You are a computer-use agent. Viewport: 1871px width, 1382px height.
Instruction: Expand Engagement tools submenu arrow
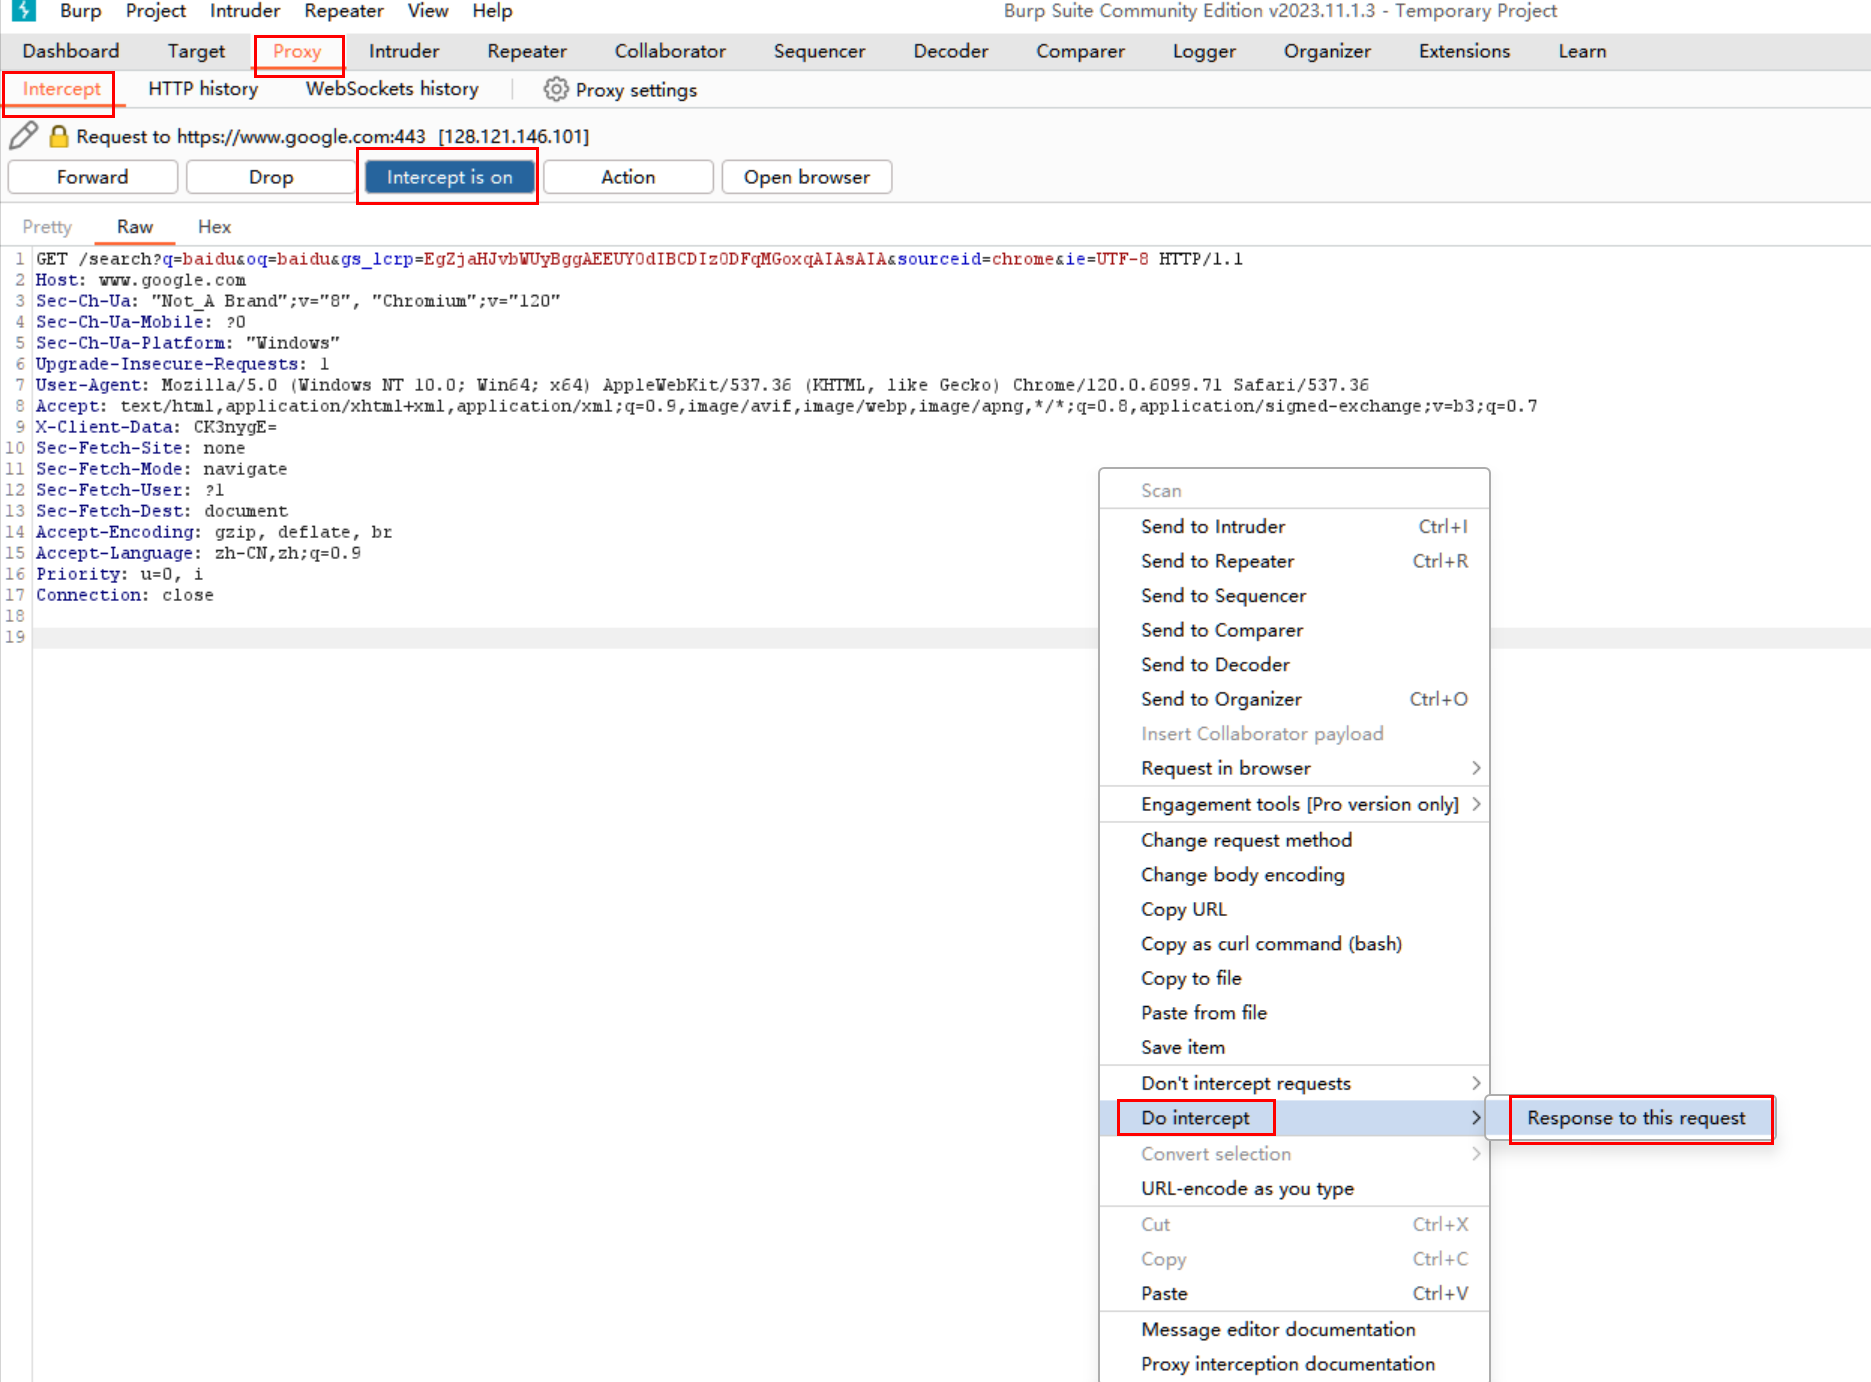[x=1476, y=804]
